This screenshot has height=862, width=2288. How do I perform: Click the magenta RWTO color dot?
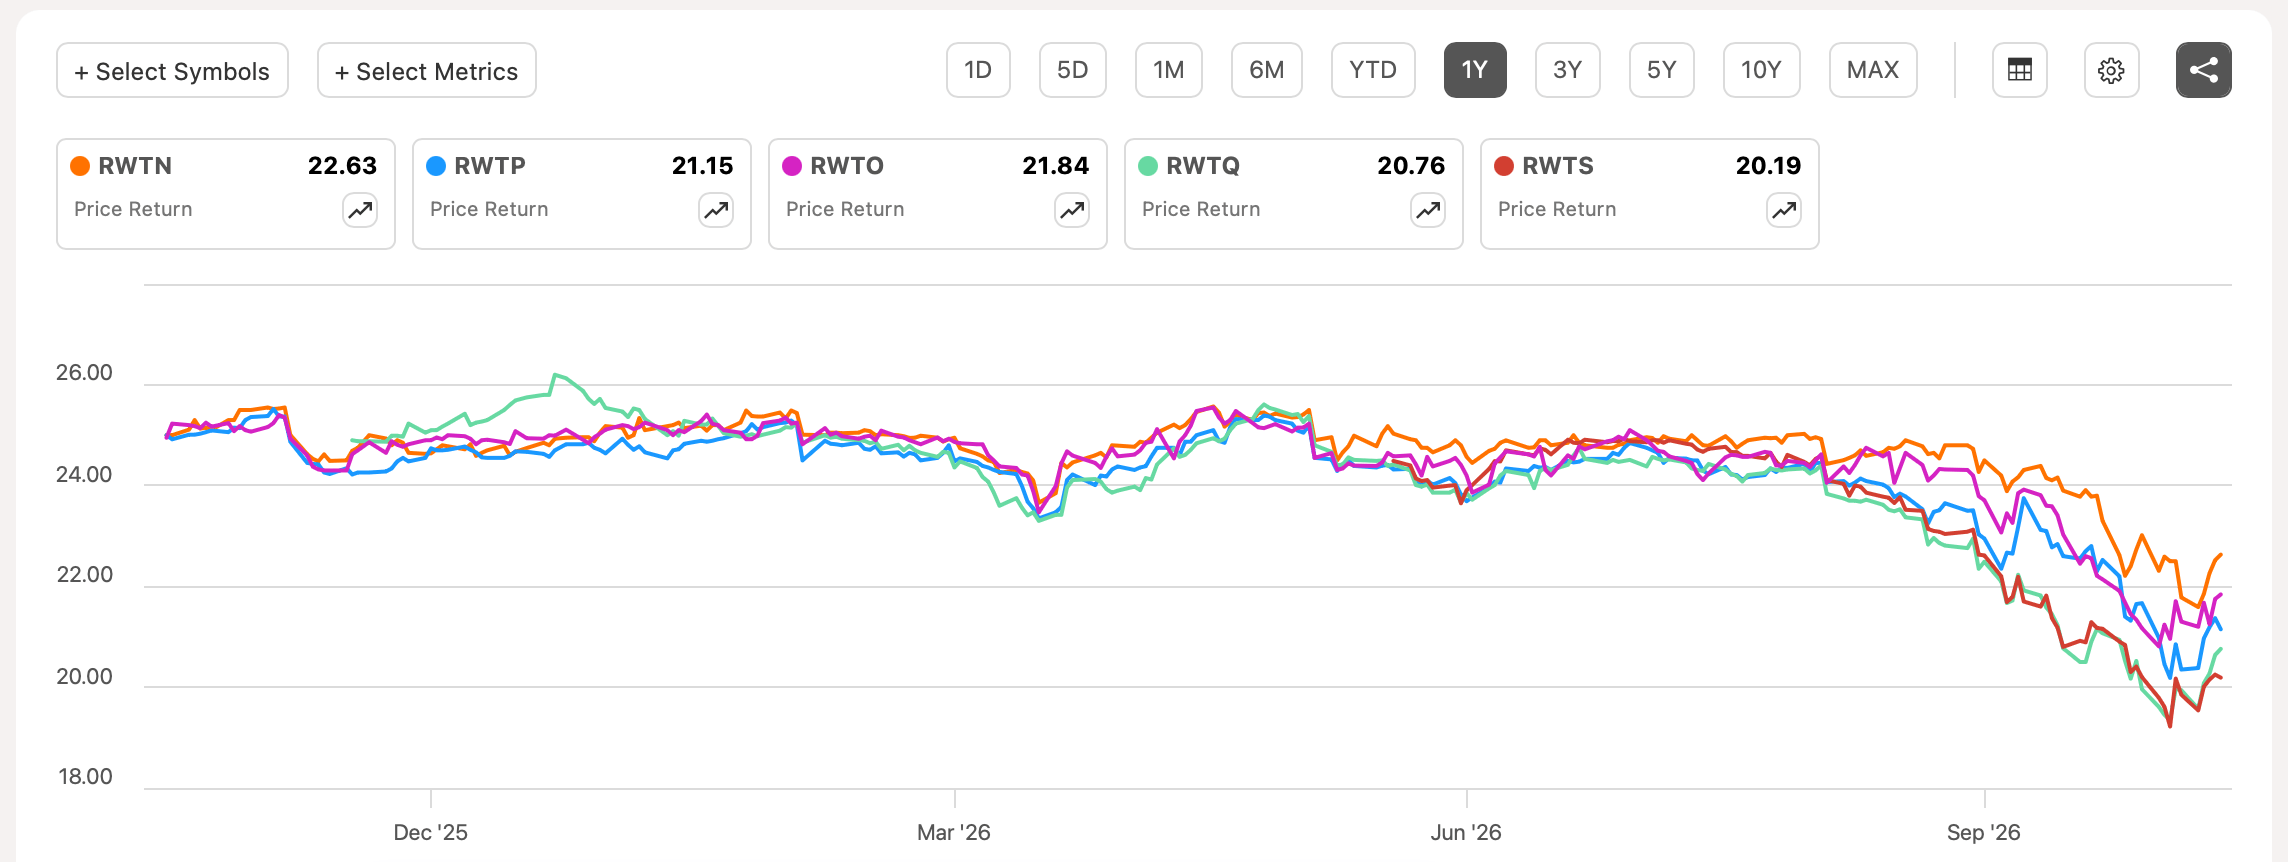[x=792, y=166]
